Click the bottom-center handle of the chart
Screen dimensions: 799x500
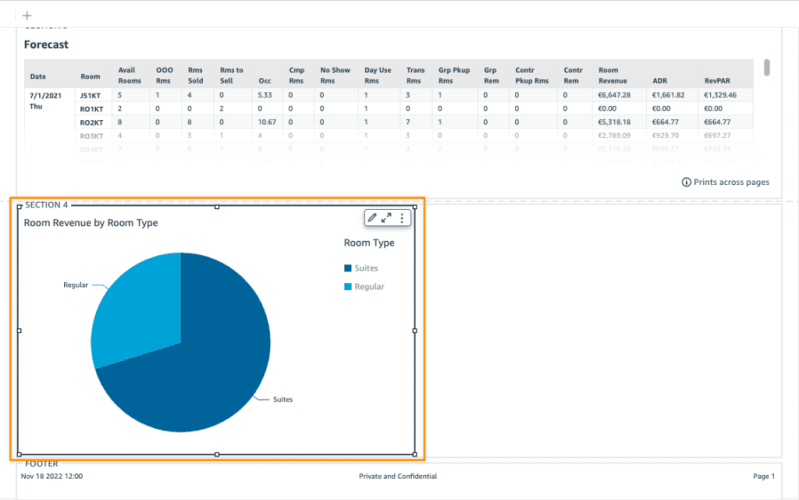click(217, 454)
